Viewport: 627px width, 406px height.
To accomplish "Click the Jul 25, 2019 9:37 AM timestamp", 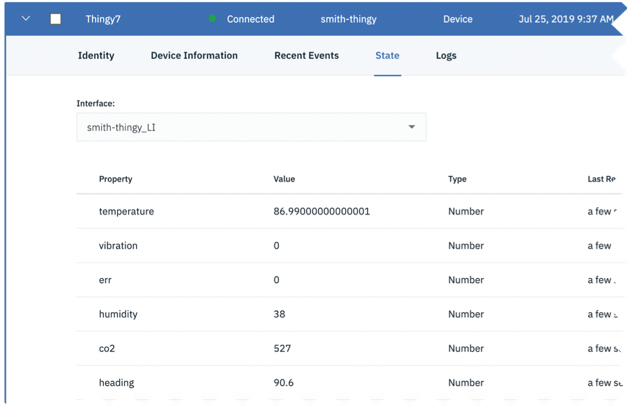I will coord(566,19).
